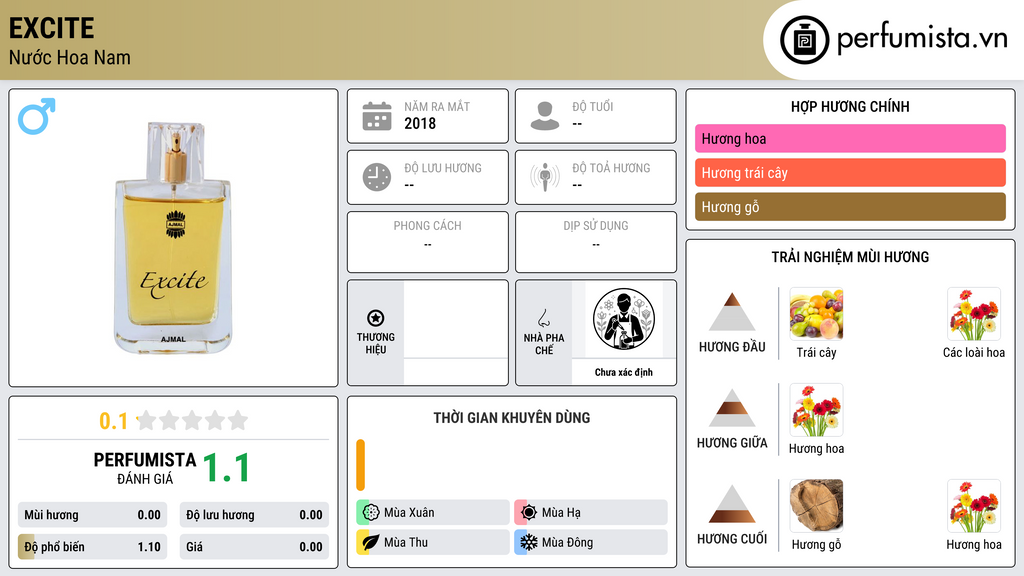Screen dimensions: 1024x576
Task: Click the Mùa Thu leaf icon
Action: [371, 542]
